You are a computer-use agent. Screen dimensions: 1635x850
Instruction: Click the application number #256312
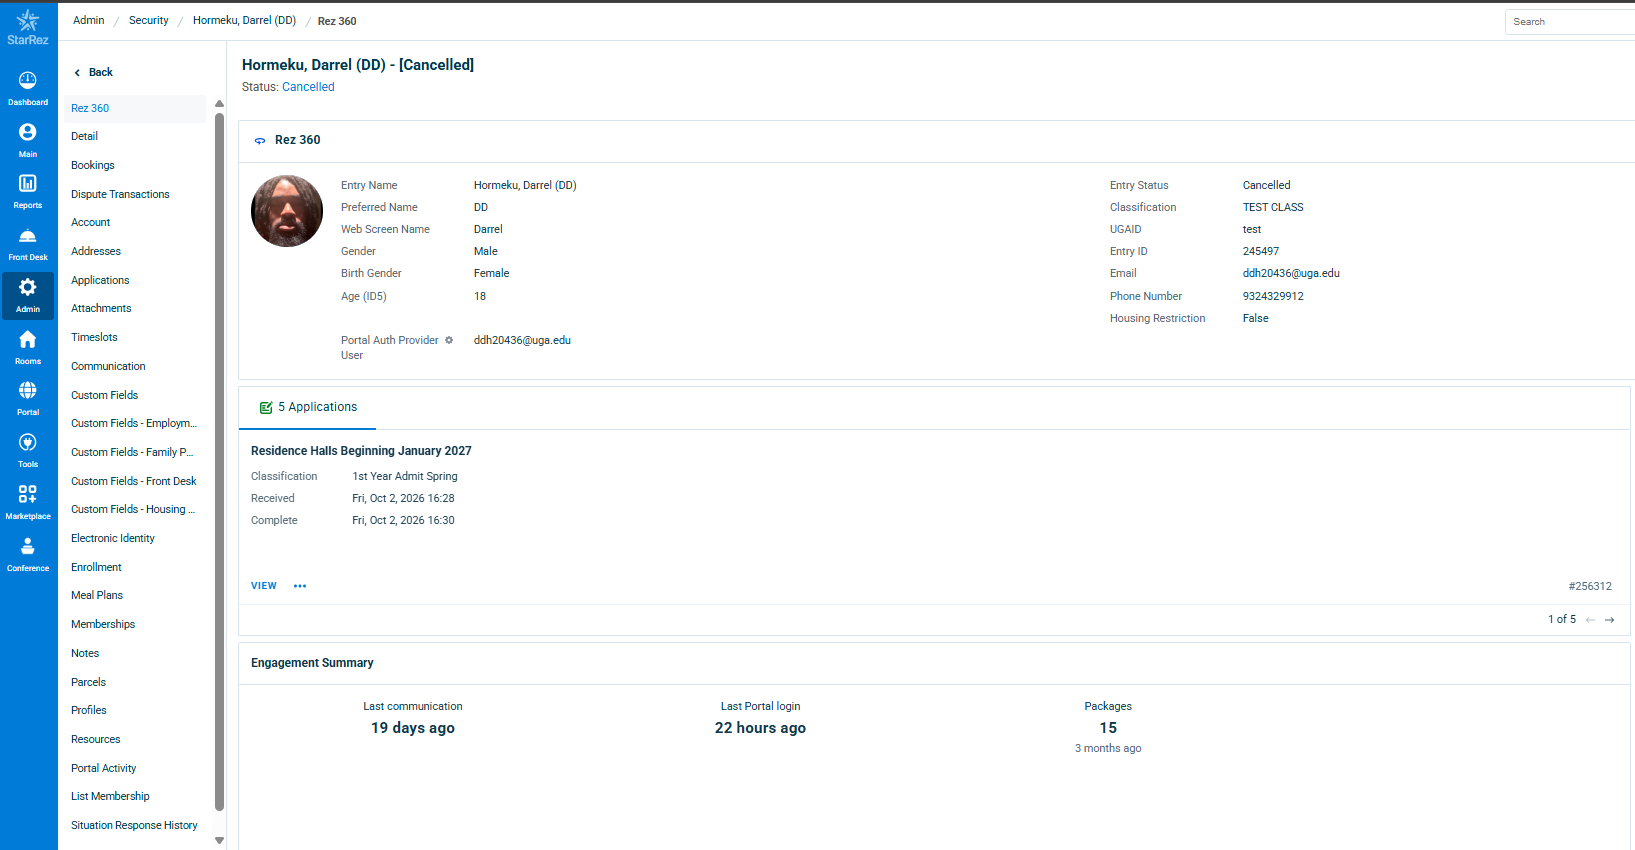pyautogui.click(x=1590, y=587)
